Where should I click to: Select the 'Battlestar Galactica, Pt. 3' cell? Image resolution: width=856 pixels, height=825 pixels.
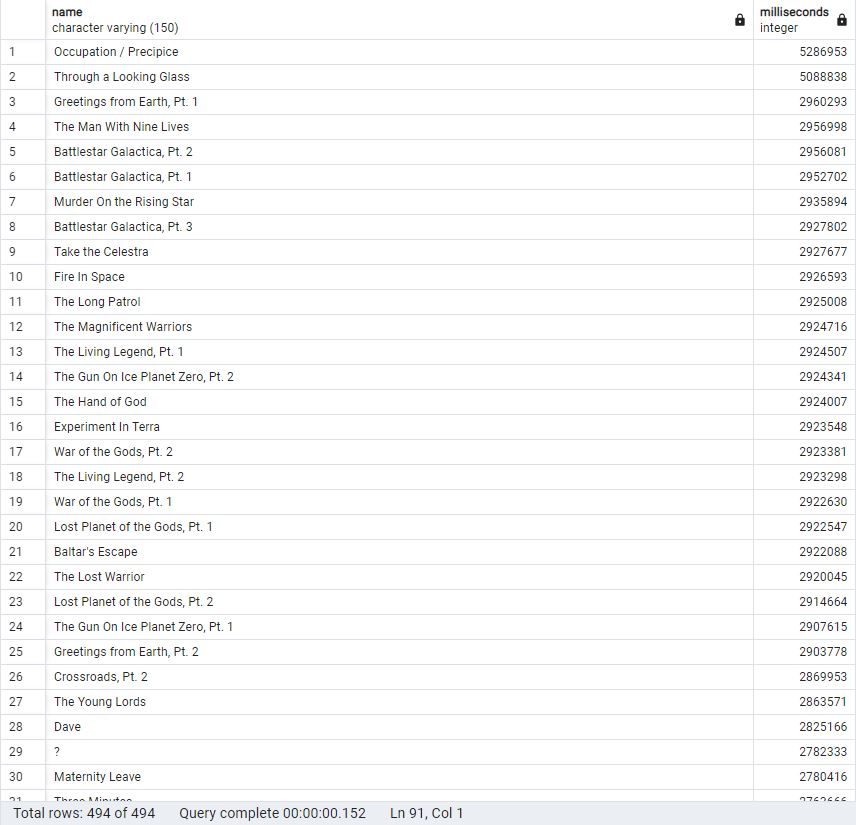pyautogui.click(x=400, y=227)
